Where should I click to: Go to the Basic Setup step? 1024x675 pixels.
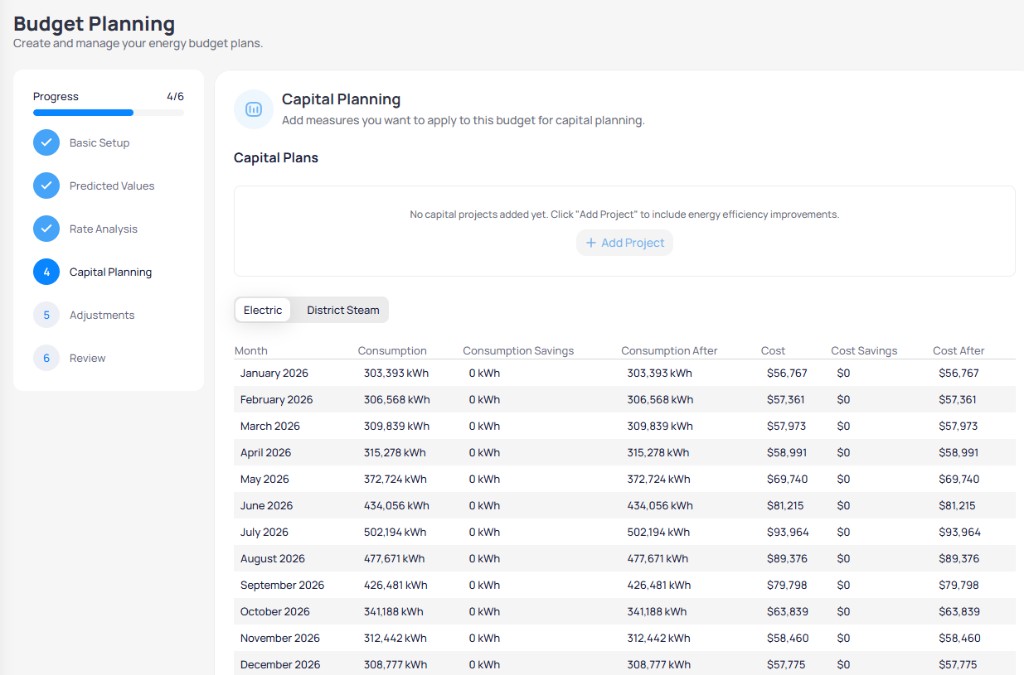(99, 143)
